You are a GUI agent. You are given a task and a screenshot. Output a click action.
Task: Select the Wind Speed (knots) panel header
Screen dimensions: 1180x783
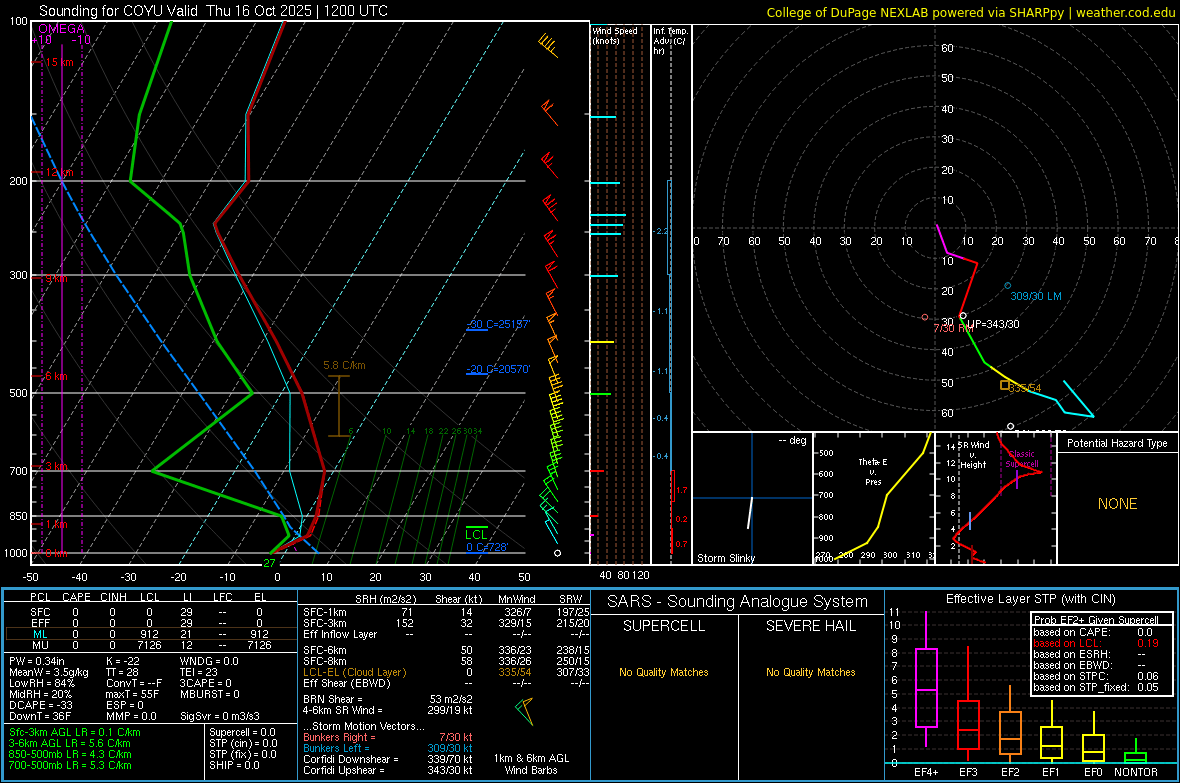[615, 35]
